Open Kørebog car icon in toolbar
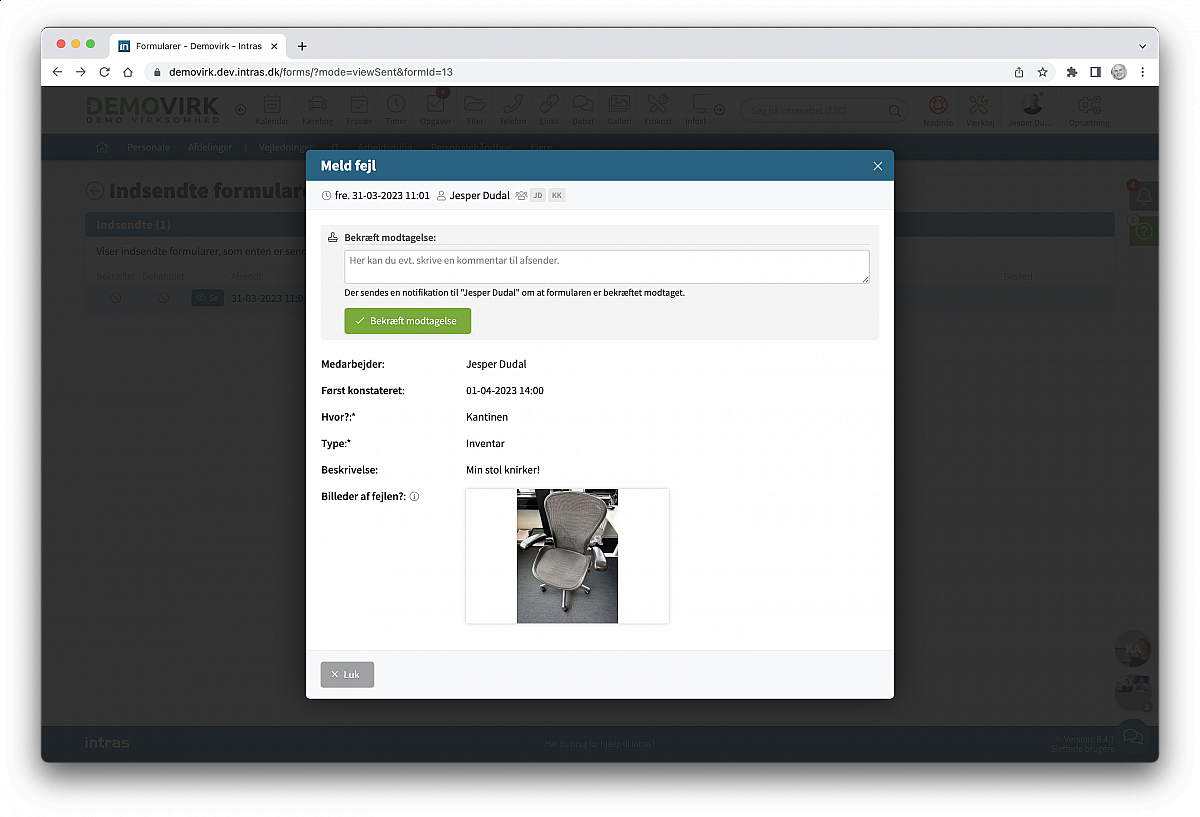Screen dimensions: 1200x817 point(316,109)
